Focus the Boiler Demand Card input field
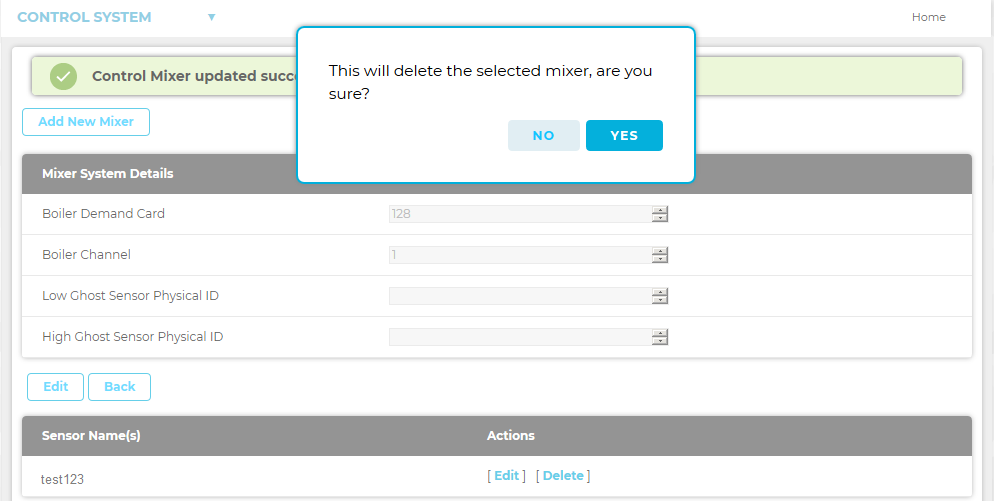The height and width of the screenshot is (501, 994). tap(520, 214)
